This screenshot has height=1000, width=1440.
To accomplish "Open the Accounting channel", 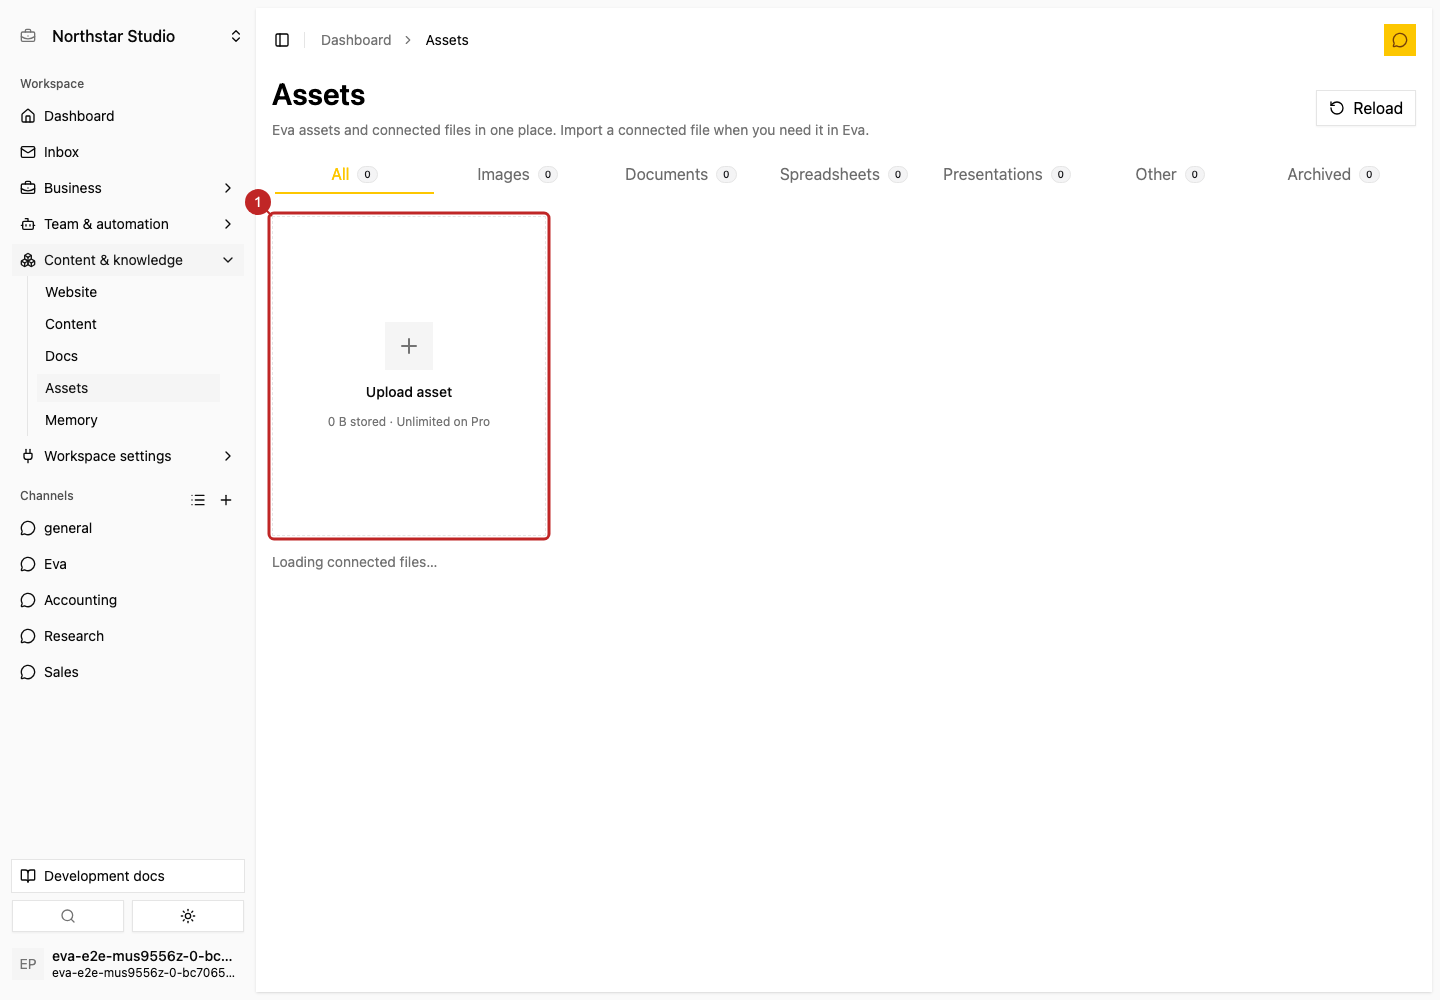I will coord(128,600).
